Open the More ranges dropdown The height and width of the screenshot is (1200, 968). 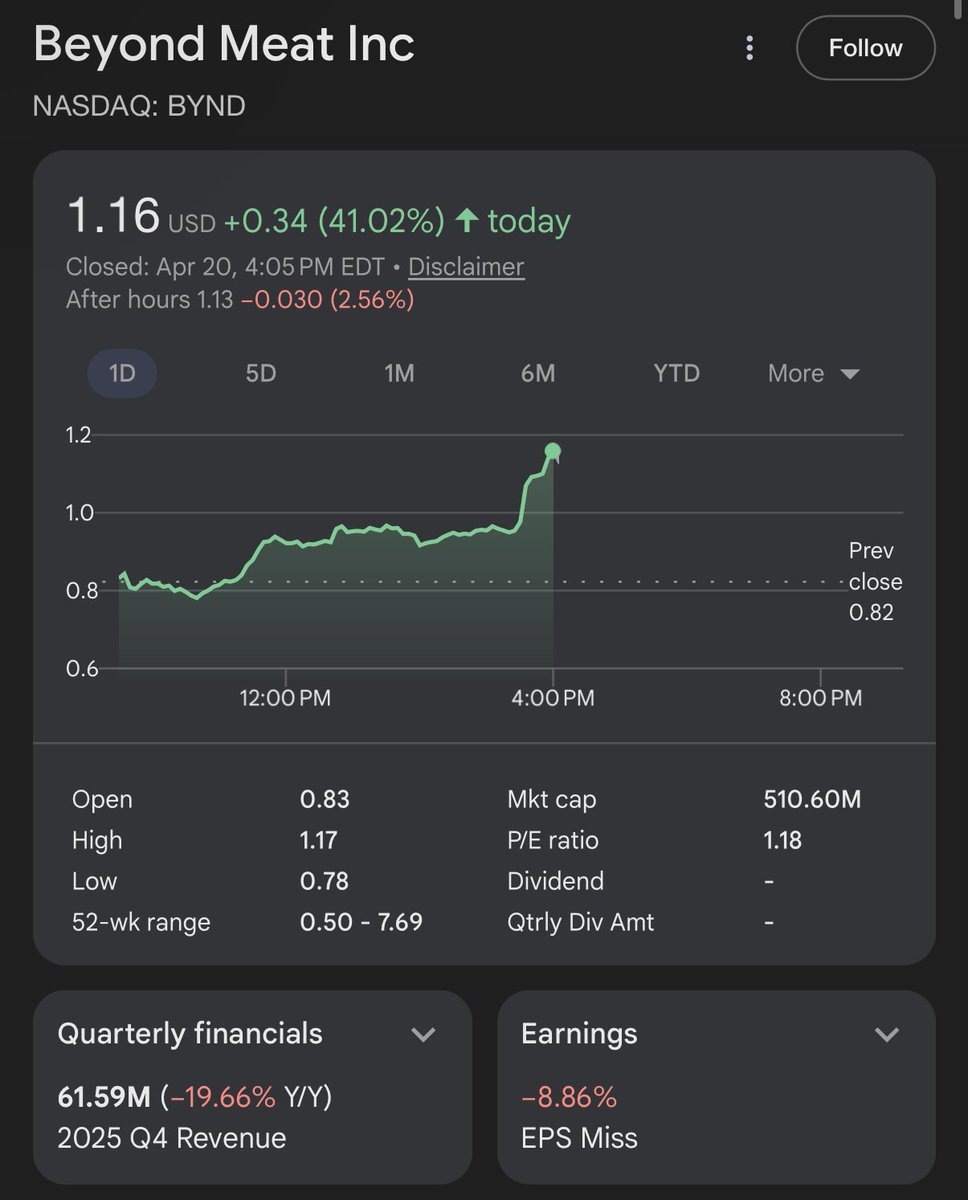click(814, 374)
